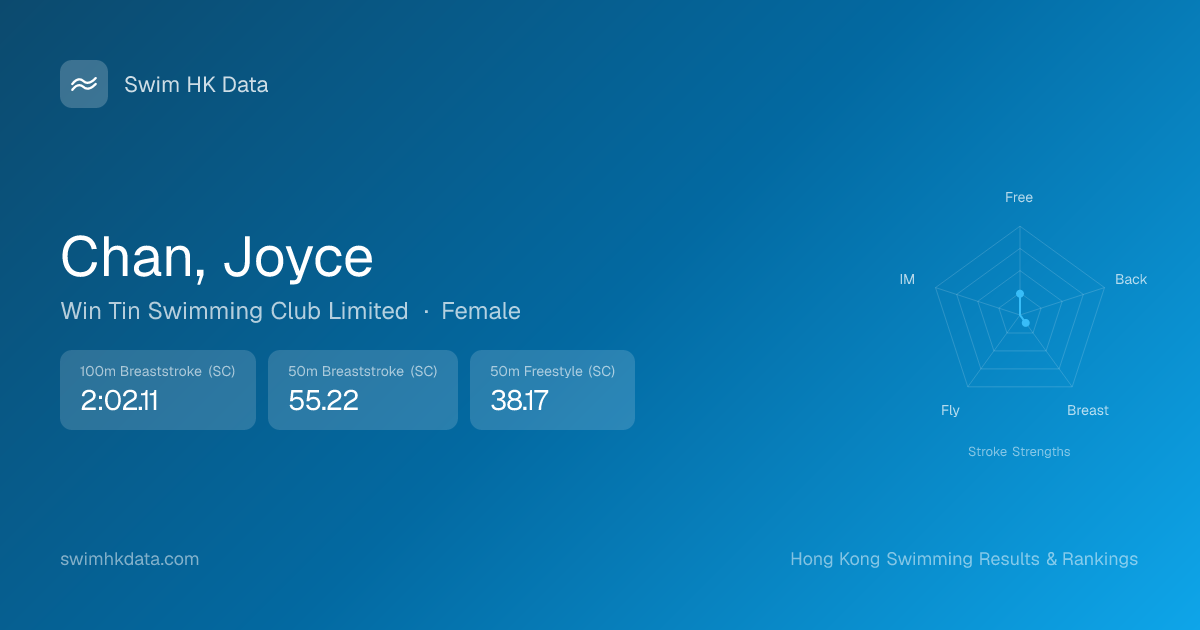1200x630 pixels.
Task: Select the Fly axis label on radar chart
Action: point(950,411)
